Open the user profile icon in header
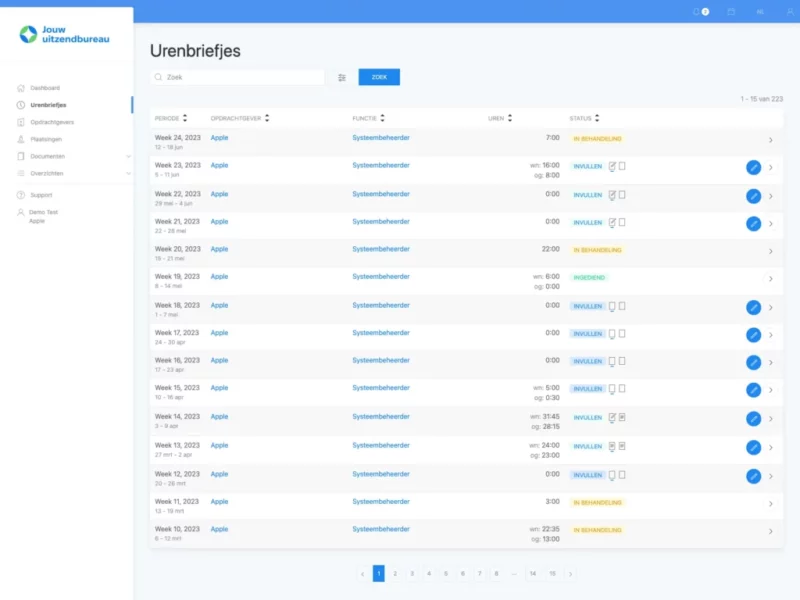This screenshot has width=800, height=600. click(790, 11)
